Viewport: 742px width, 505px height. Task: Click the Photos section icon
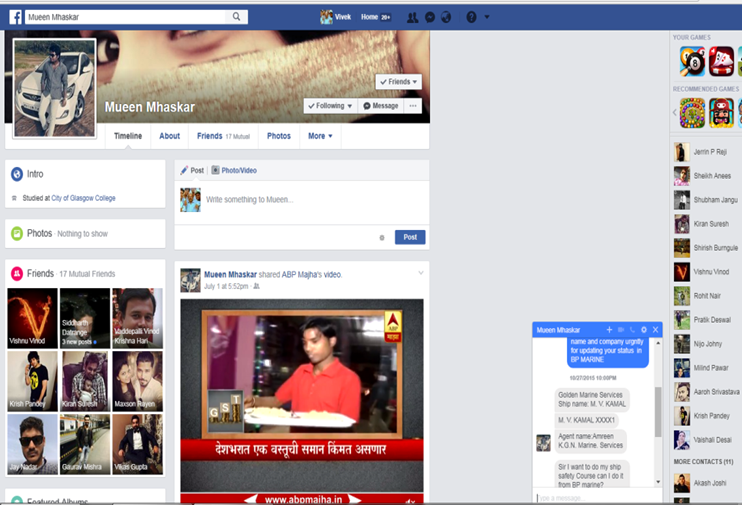[17, 233]
